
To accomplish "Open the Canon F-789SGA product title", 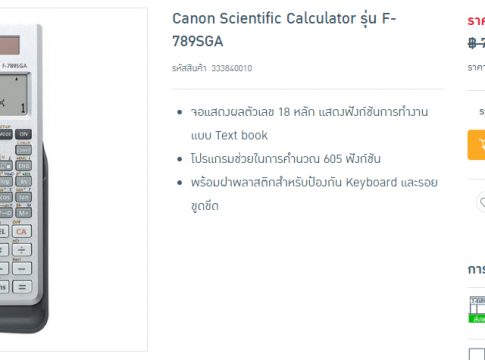I will (x=284, y=30).
